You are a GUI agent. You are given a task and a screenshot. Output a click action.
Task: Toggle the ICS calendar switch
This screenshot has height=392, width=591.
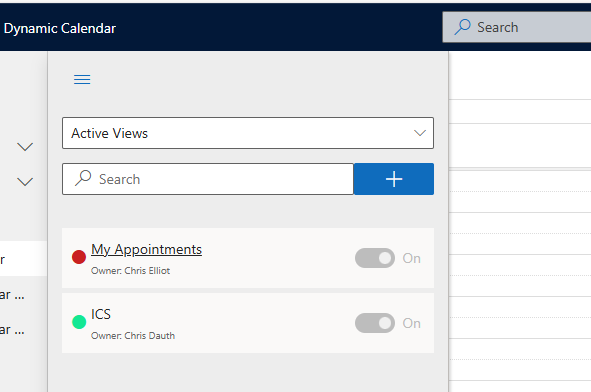click(x=375, y=323)
